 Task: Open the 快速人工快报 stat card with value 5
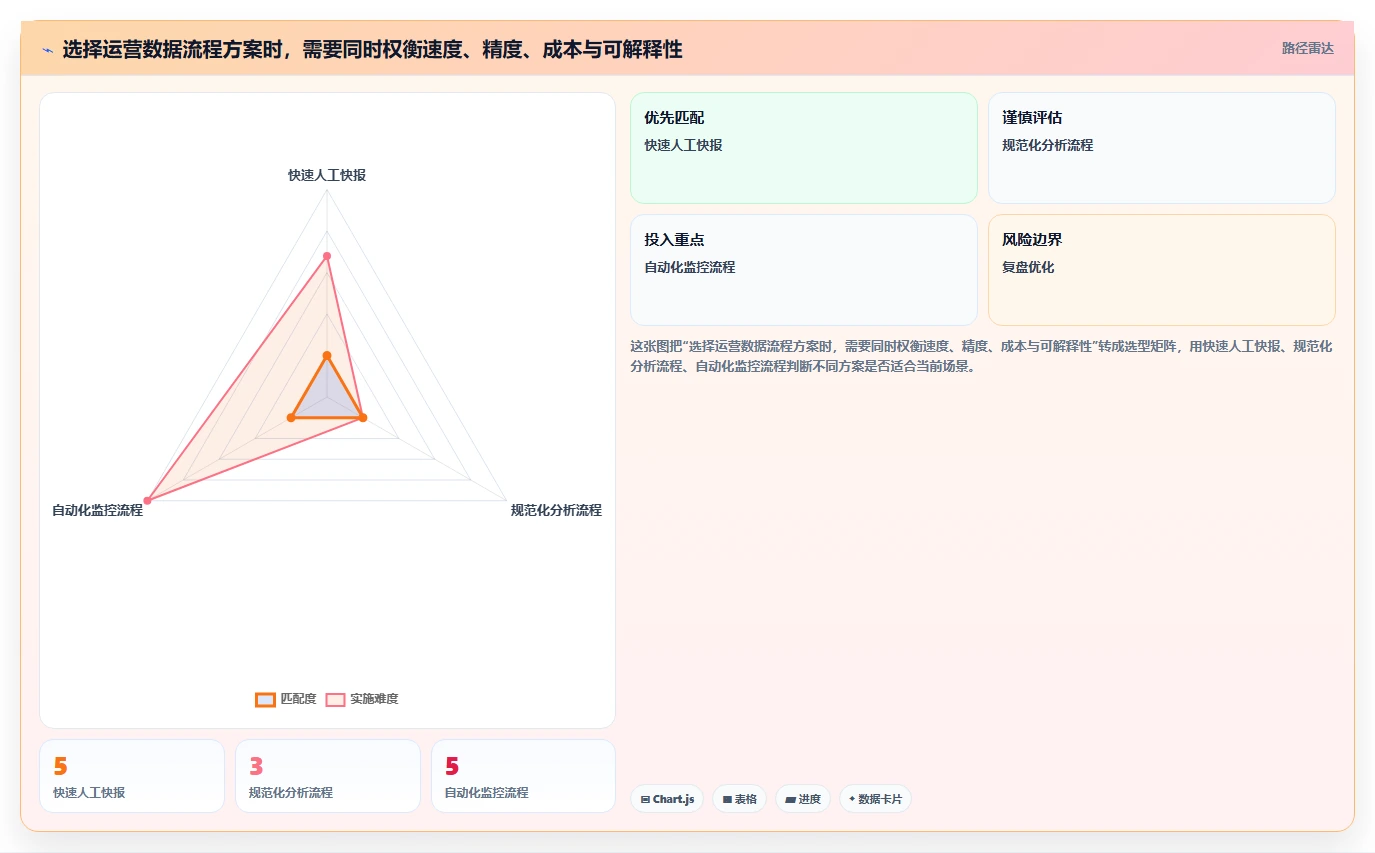pyautogui.click(x=132, y=776)
